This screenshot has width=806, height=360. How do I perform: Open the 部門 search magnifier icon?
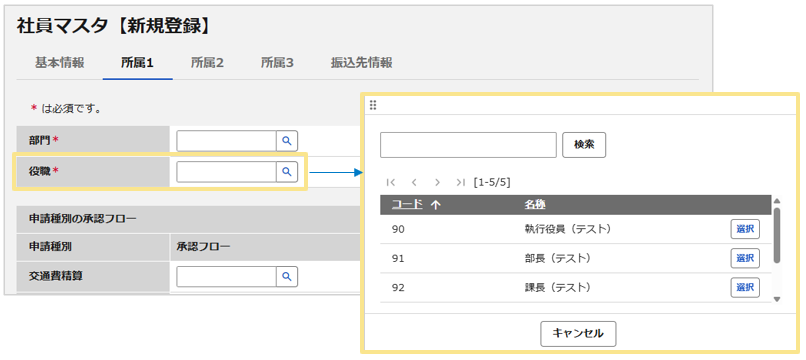[287, 141]
